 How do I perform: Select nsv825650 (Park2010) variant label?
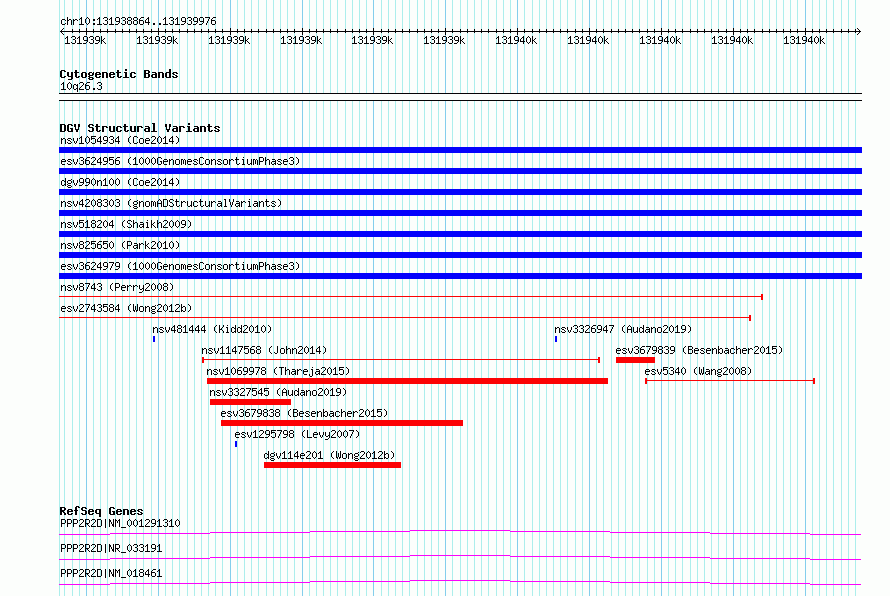120,245
